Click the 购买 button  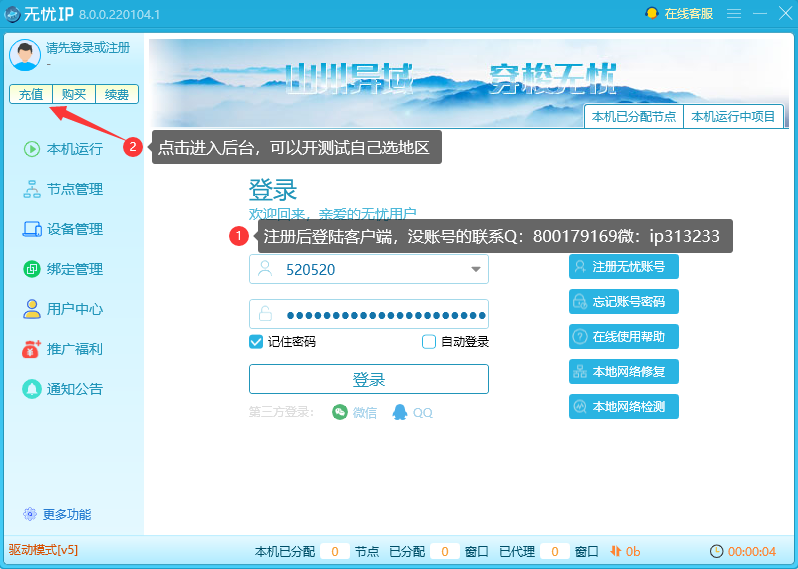[74, 94]
